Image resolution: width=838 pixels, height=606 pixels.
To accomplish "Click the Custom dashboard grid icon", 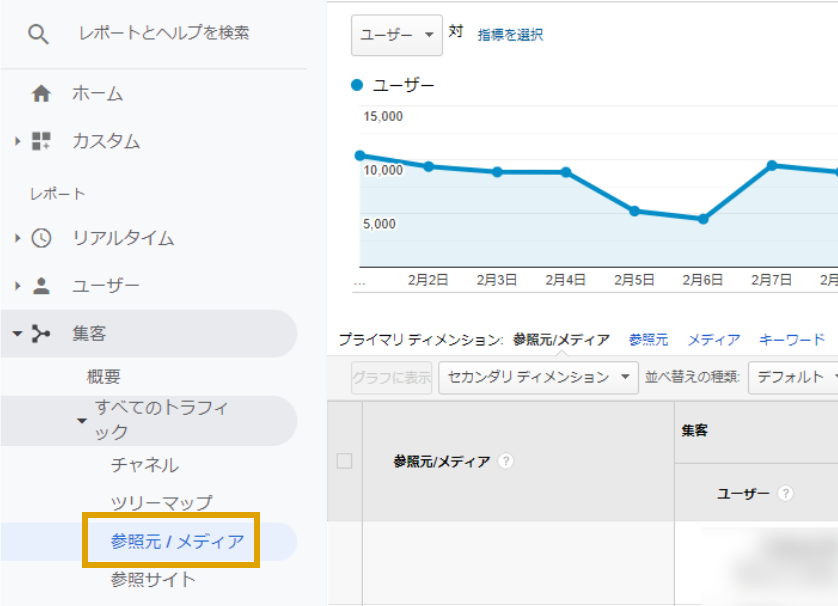I will coord(41,141).
